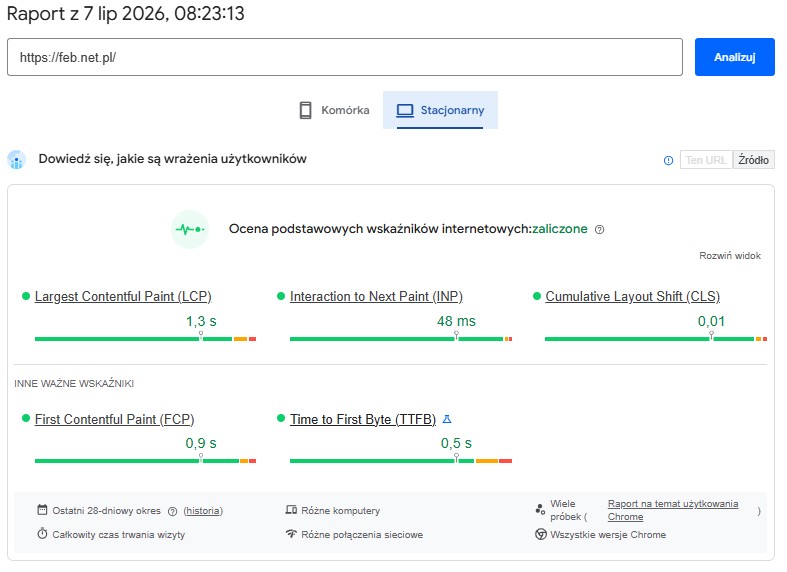Click the experimental flask icon near TTFB
The image size is (787, 572).
[x=447, y=418]
